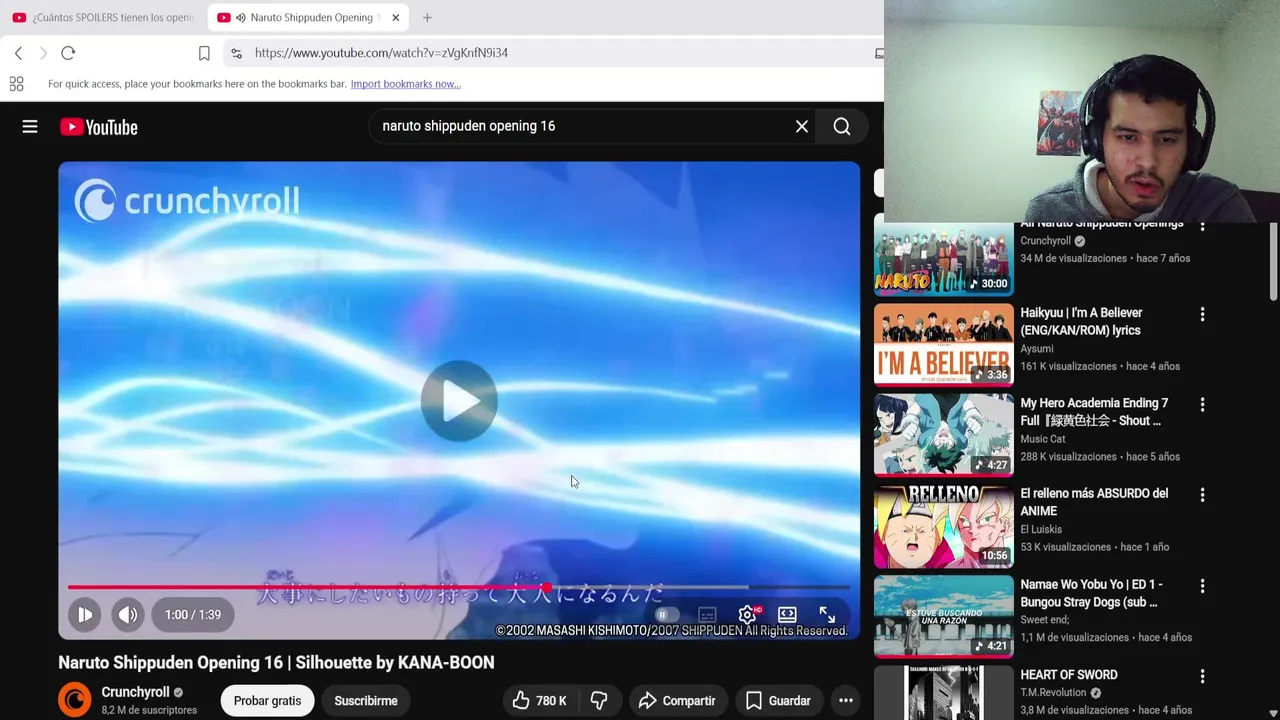This screenshot has width=1280, height=720.
Task: Open the player settings gear
Action: (747, 615)
